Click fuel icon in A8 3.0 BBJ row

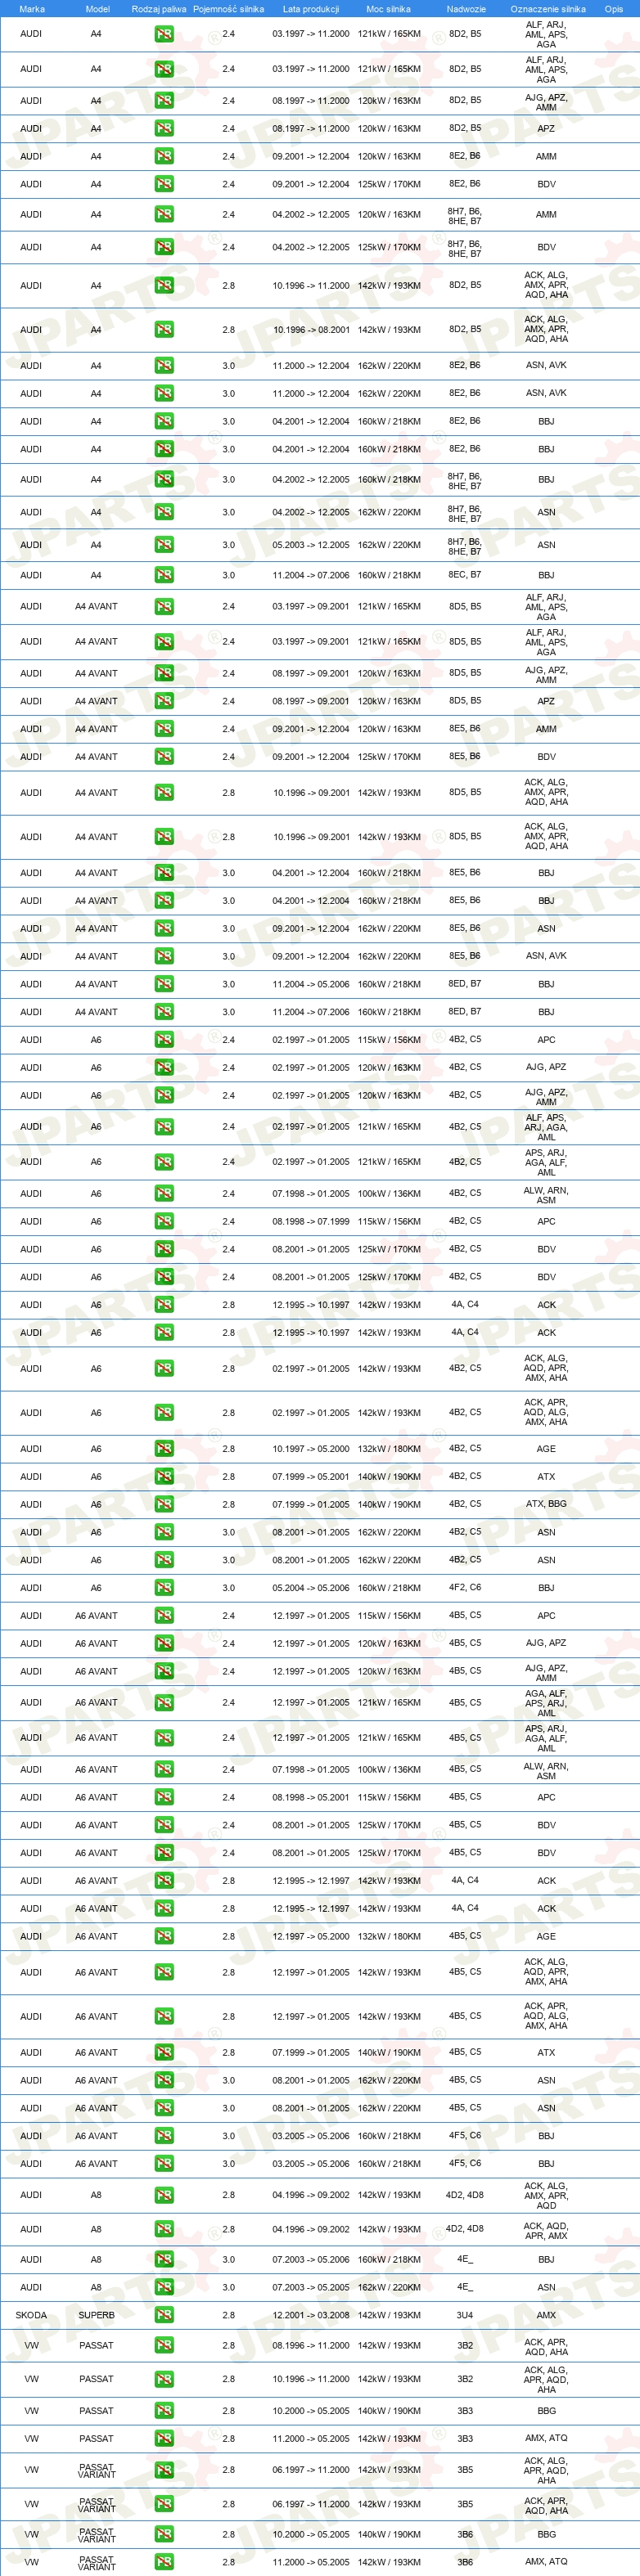(164, 2259)
